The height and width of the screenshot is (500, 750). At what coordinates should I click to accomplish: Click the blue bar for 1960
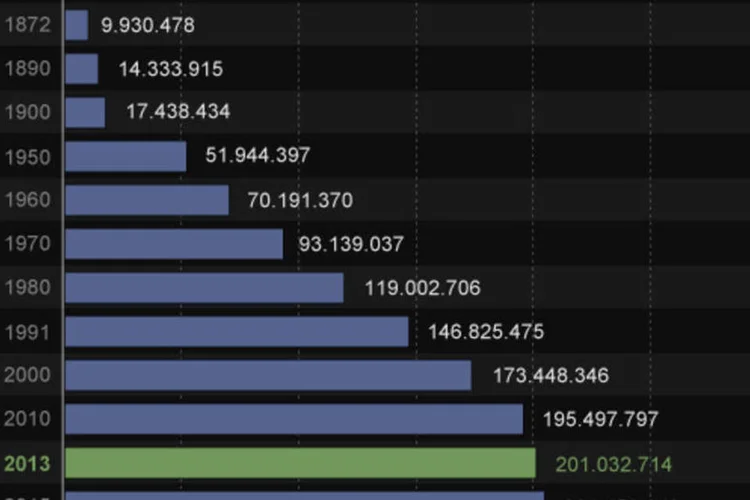tap(147, 200)
